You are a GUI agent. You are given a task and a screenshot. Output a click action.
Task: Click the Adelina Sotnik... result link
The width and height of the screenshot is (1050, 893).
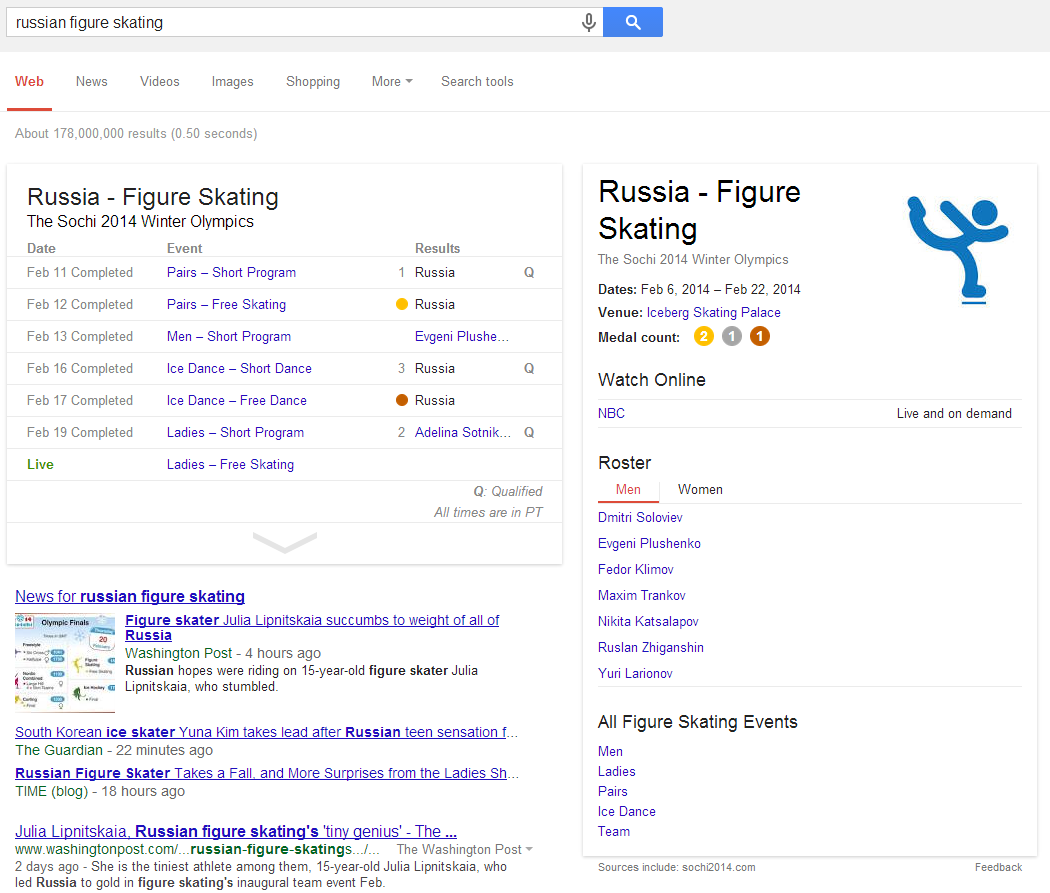[x=463, y=432]
